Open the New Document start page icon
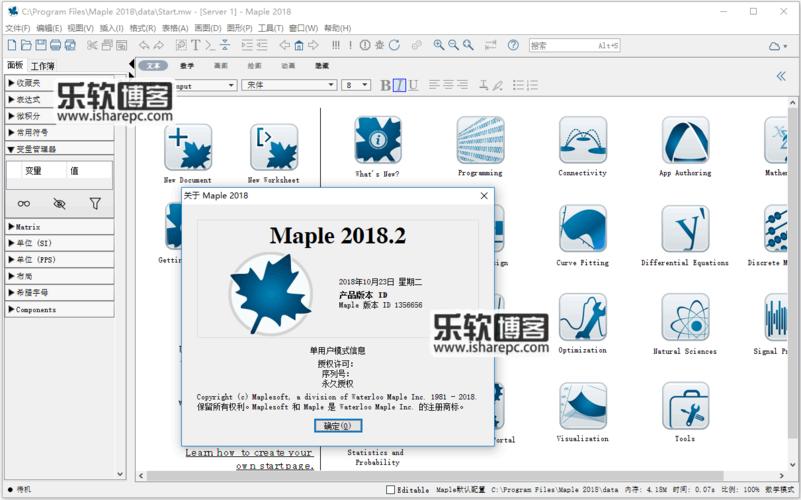This screenshot has width=801, height=500. tap(187, 147)
